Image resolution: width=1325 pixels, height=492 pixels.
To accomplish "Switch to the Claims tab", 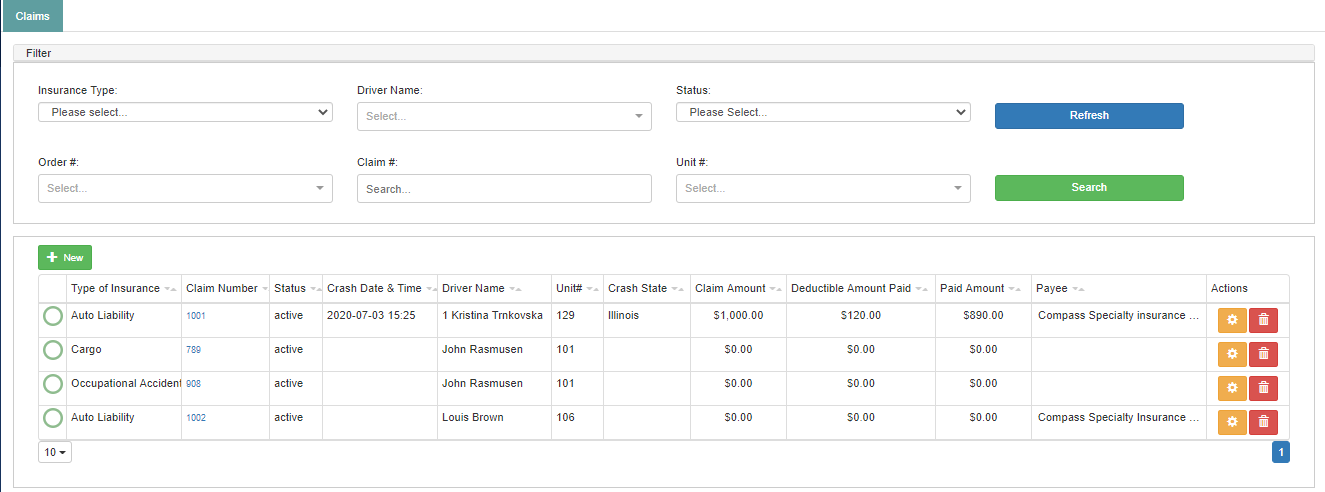I will point(32,16).
